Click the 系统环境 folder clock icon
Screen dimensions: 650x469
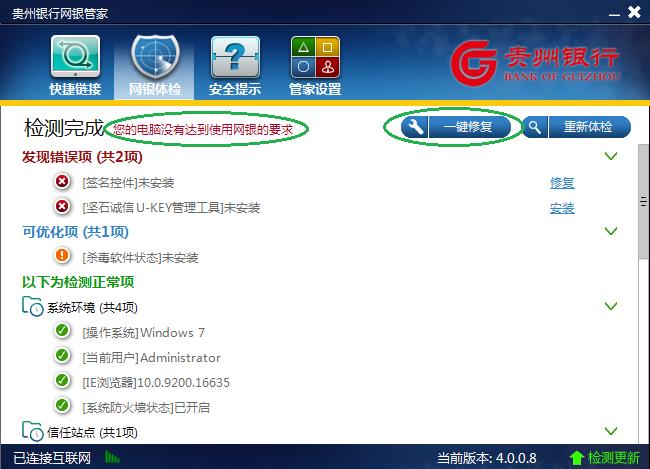32,306
